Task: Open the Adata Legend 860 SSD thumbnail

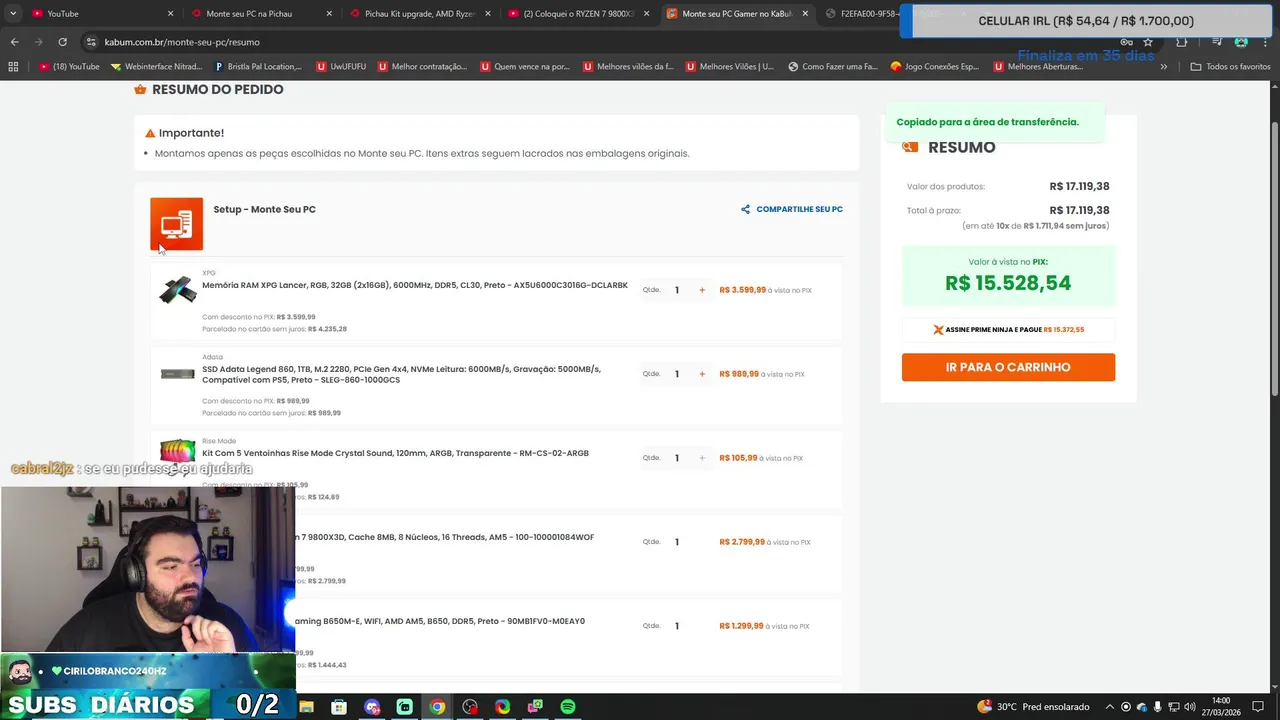Action: point(178,374)
